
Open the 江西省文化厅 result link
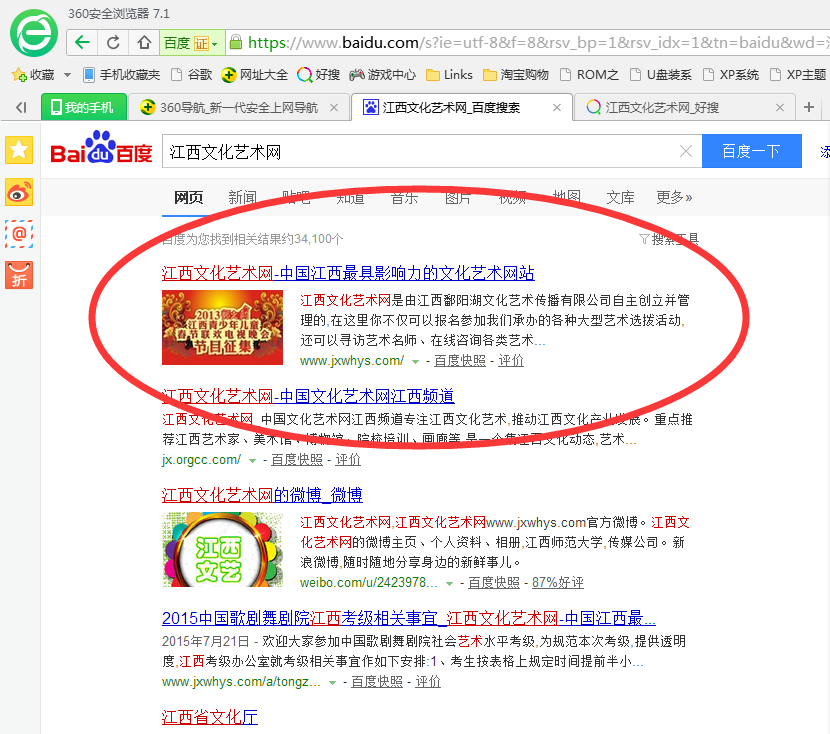(210, 718)
